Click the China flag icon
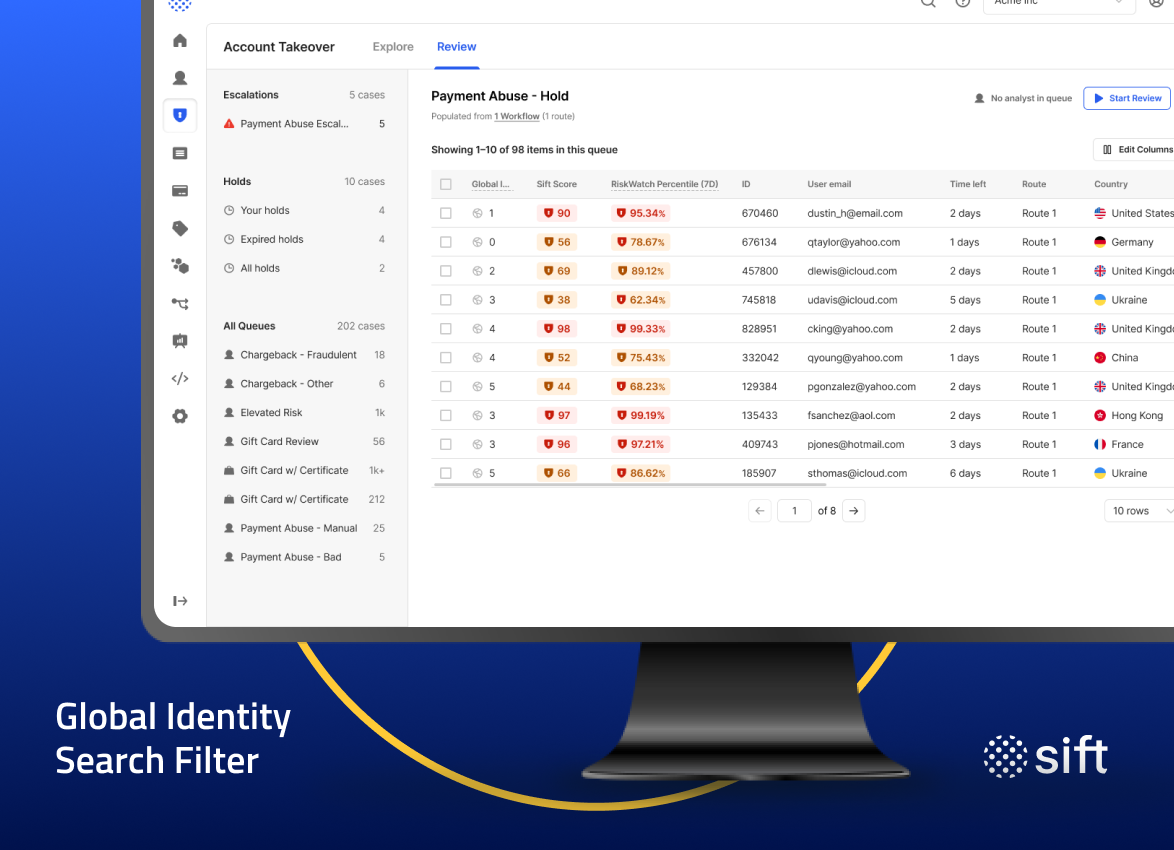1174x850 pixels. pos(1100,358)
